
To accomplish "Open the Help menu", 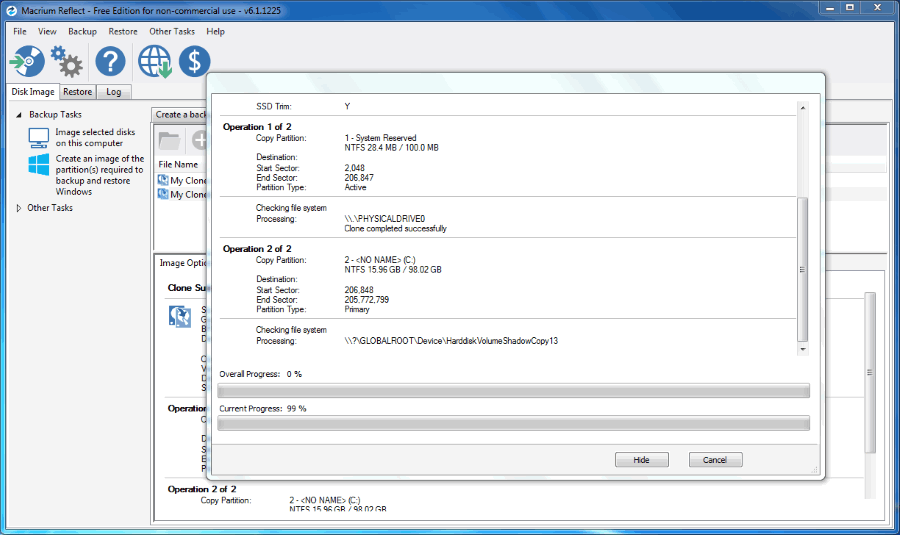I will coord(215,32).
